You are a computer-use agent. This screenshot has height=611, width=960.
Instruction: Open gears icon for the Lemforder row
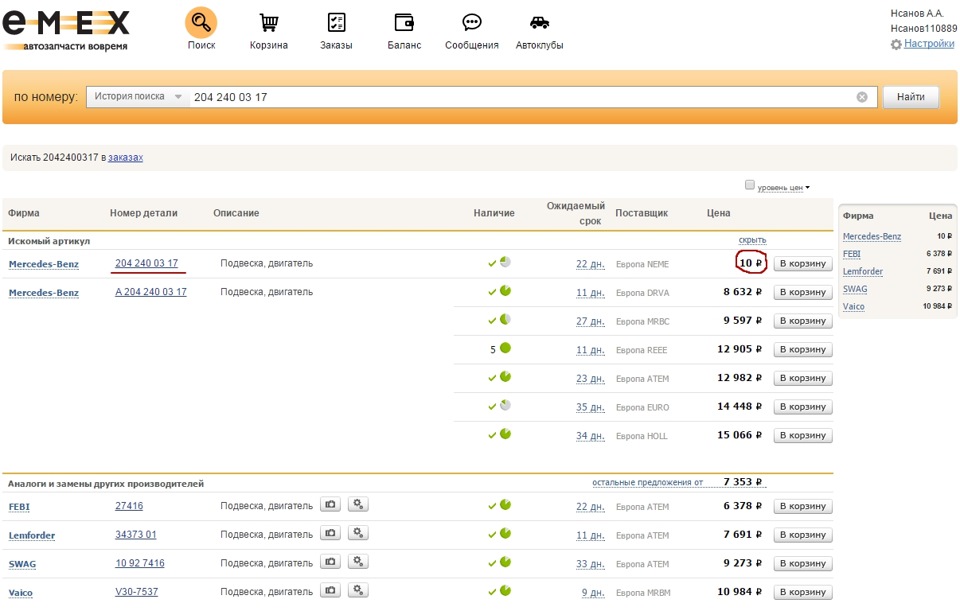point(358,533)
